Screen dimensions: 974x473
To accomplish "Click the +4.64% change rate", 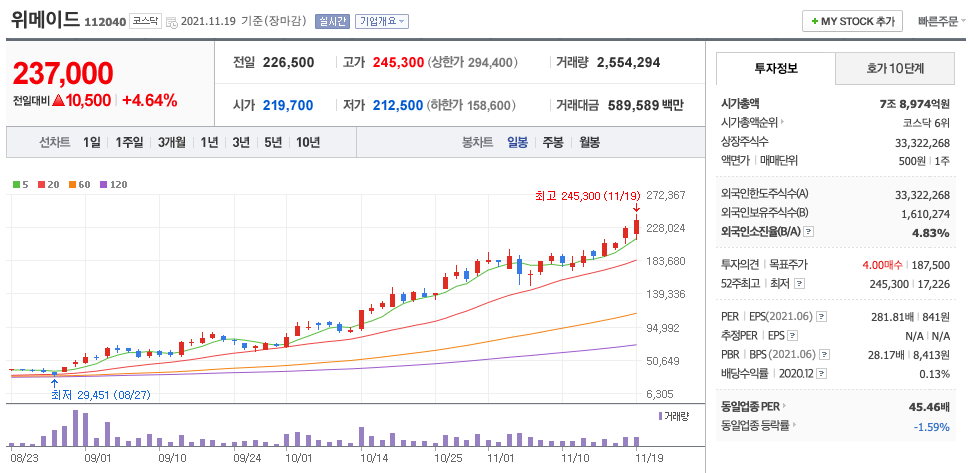I will click(150, 100).
